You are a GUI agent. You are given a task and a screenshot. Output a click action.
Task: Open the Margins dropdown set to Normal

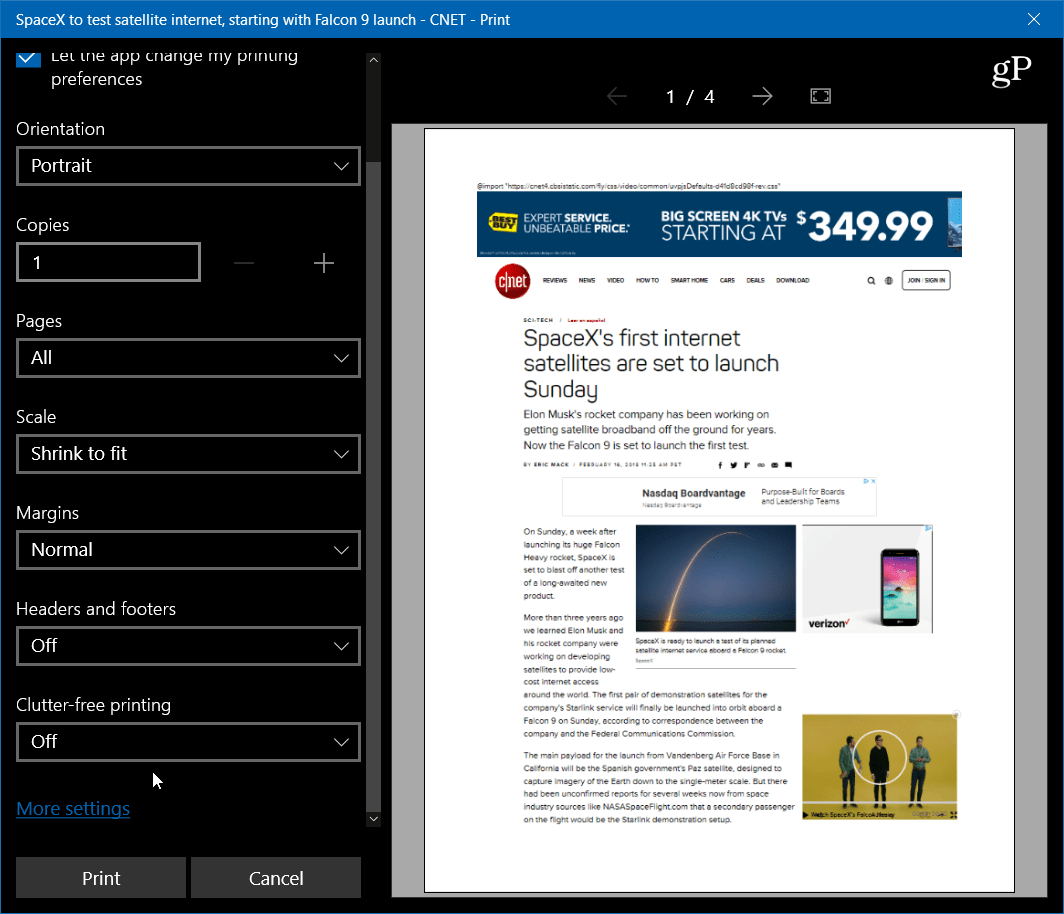pos(188,550)
